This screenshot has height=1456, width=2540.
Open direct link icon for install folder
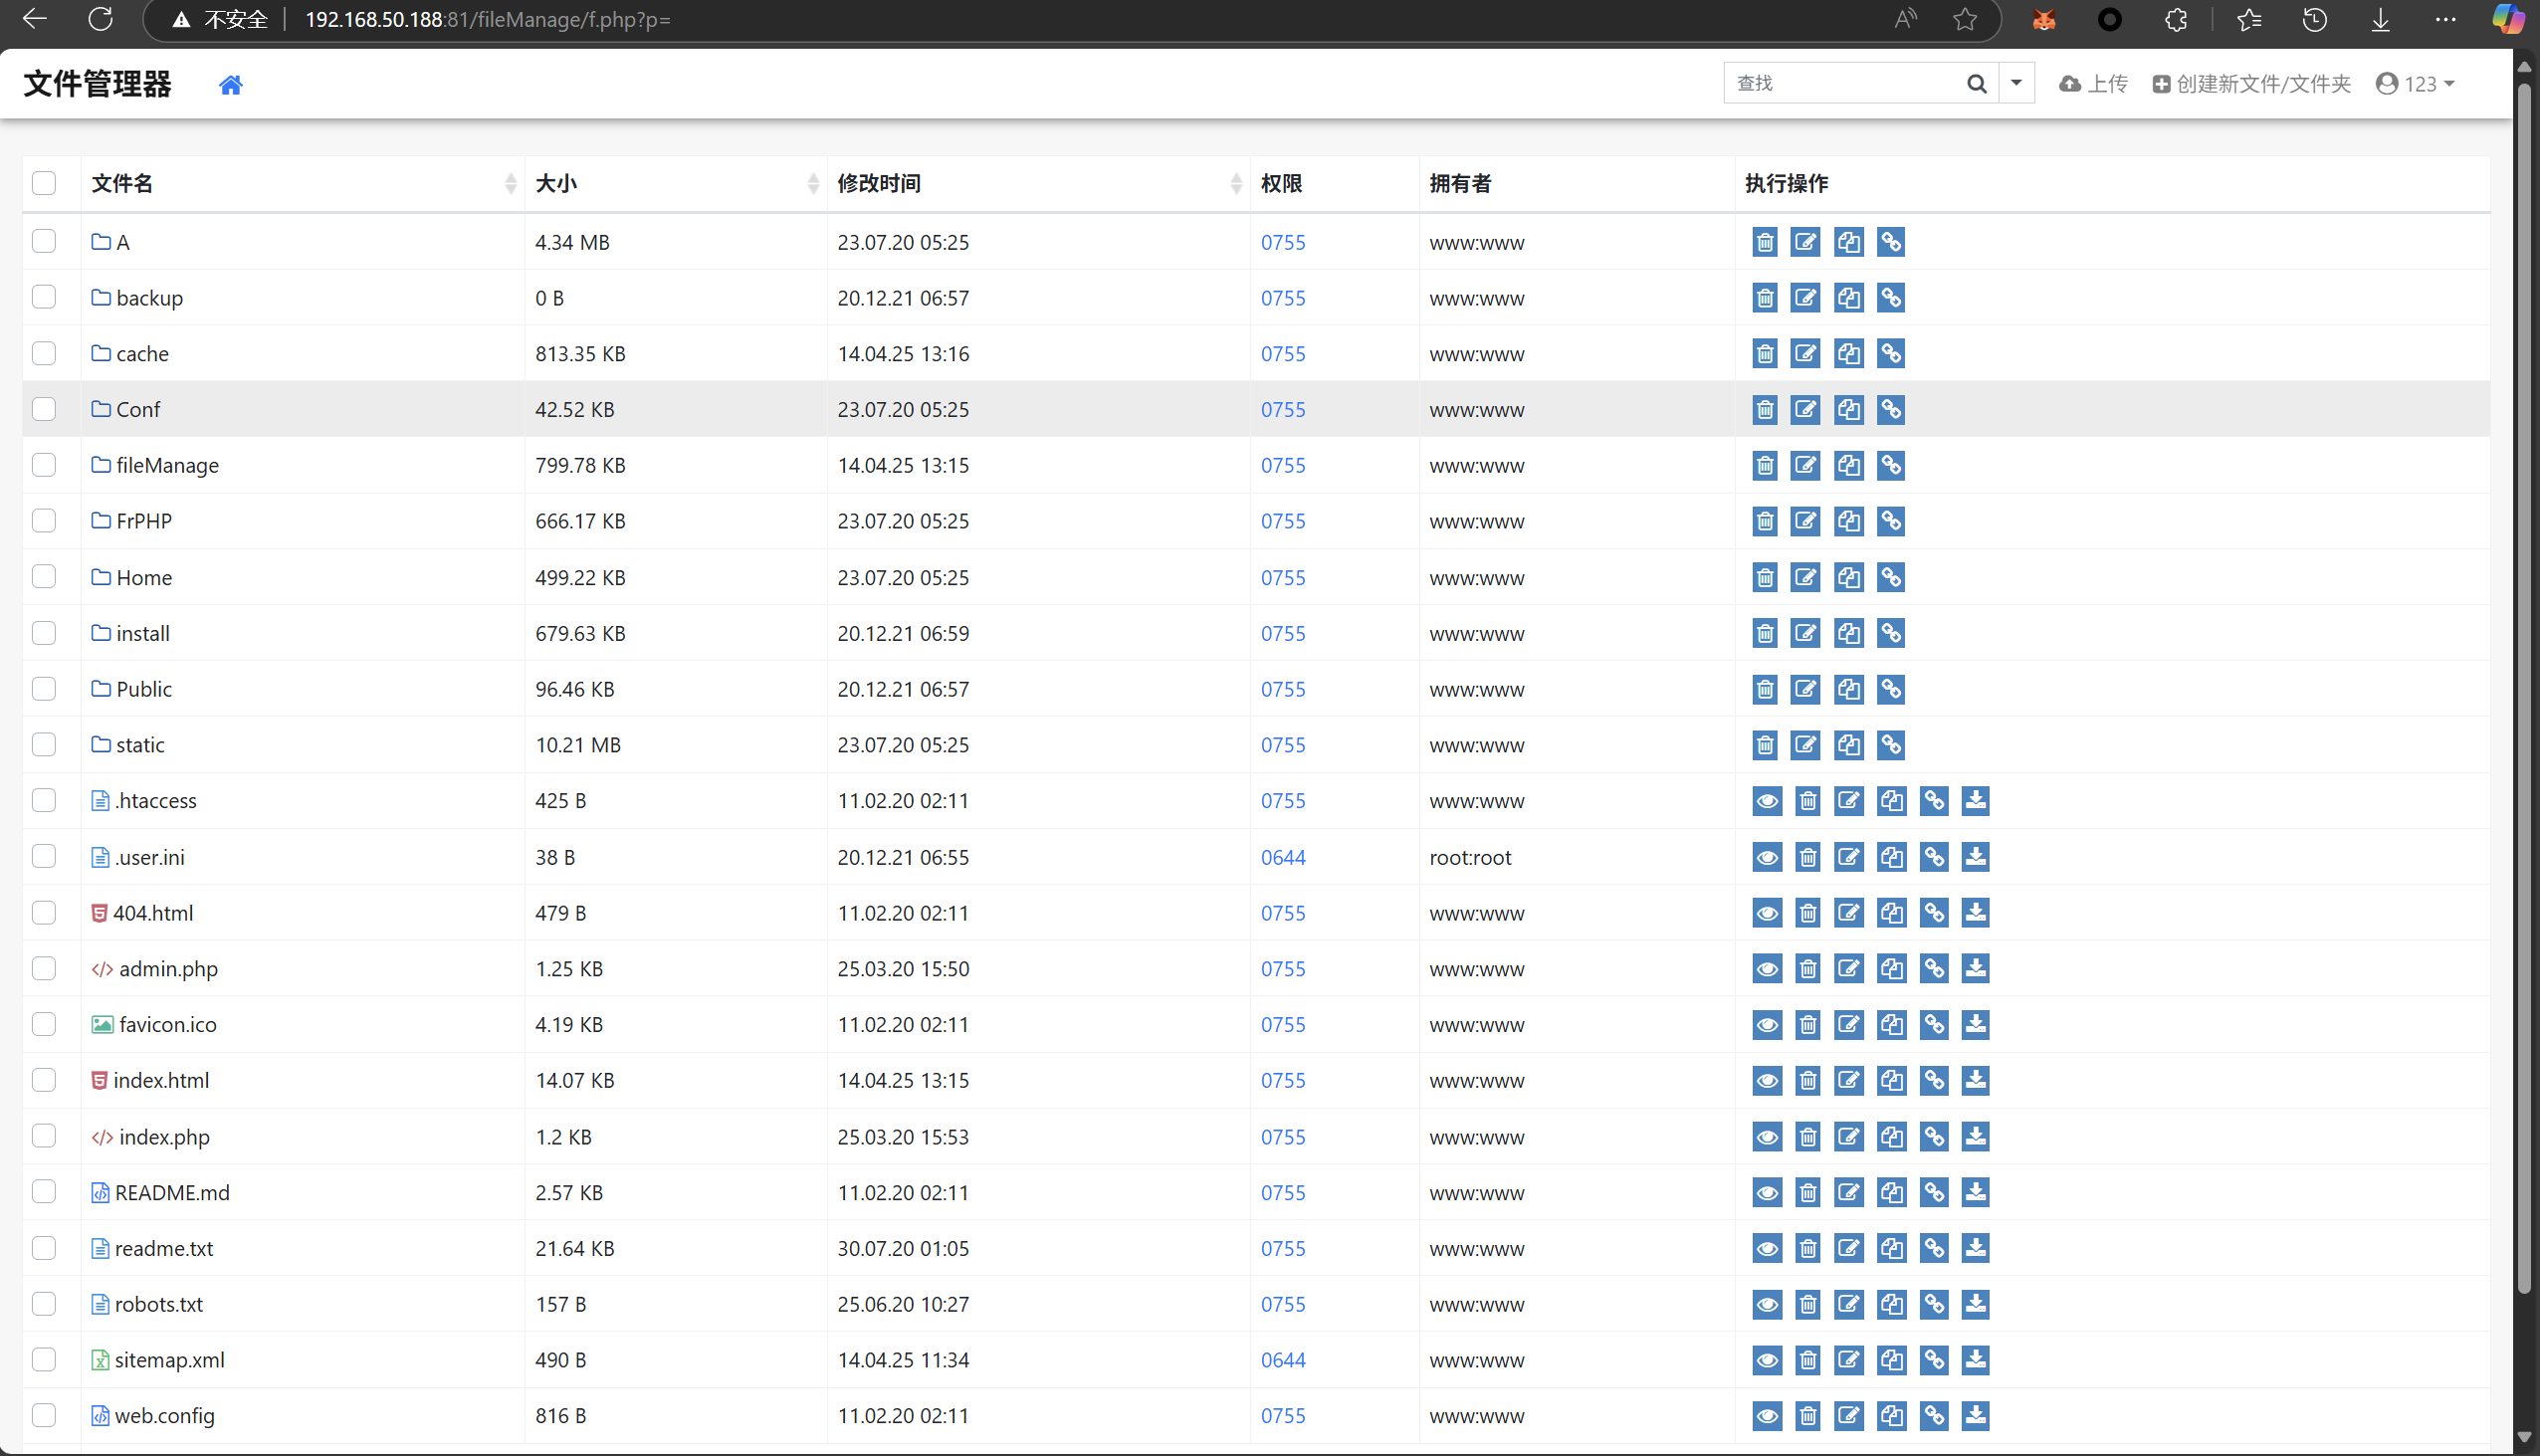(x=1890, y=633)
